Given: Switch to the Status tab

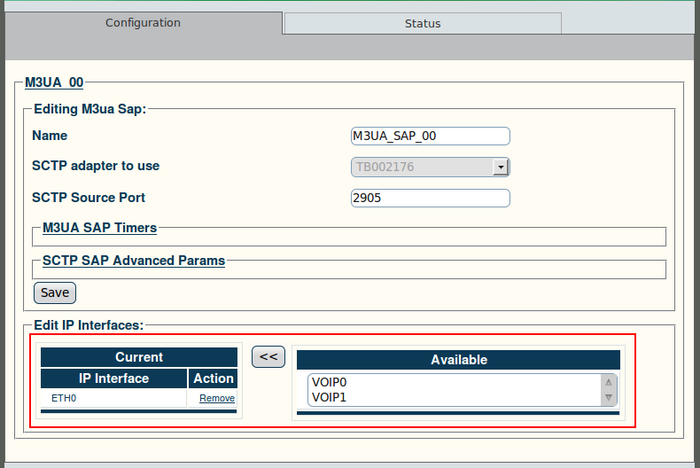Looking at the screenshot, I should pyautogui.click(x=422, y=23).
